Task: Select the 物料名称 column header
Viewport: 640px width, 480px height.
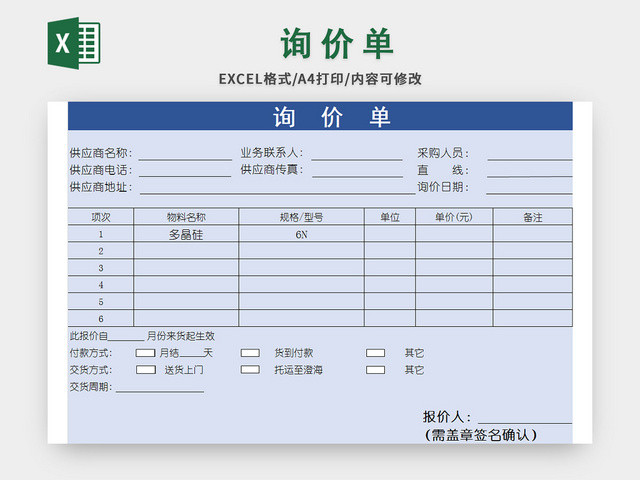Action: (x=186, y=217)
